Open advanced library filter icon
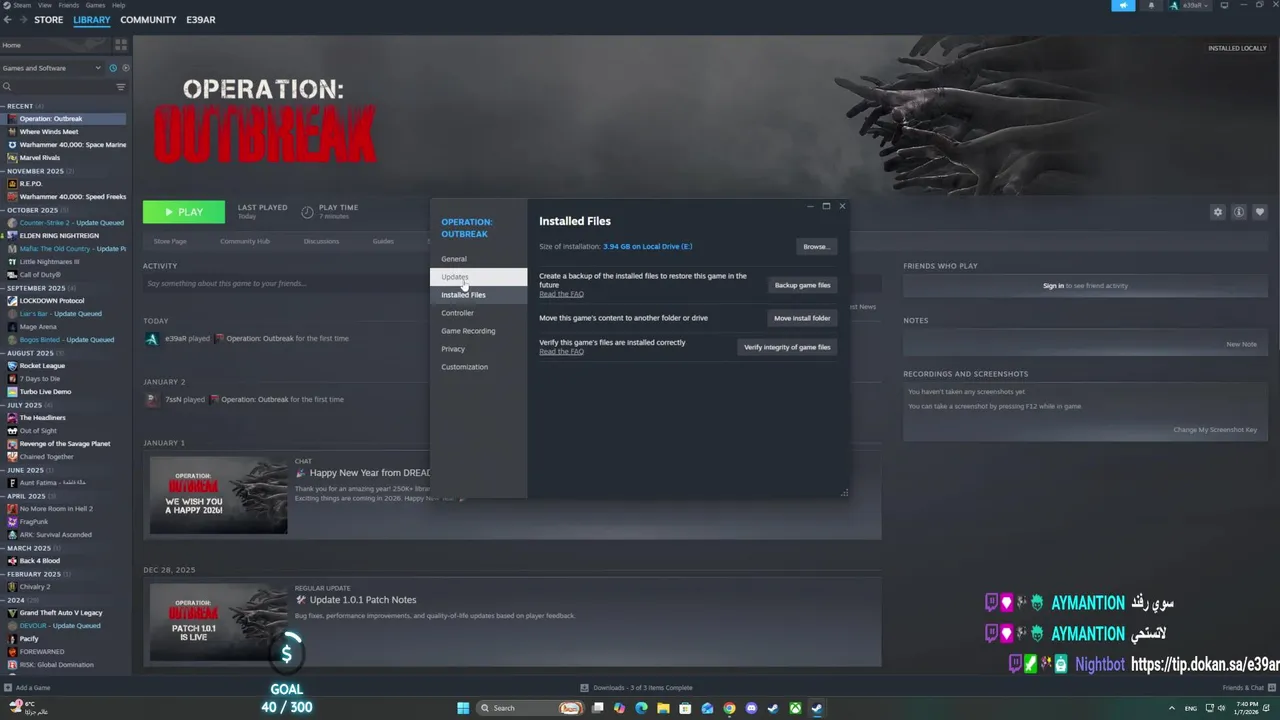The image size is (1280, 720). pyautogui.click(x=121, y=87)
